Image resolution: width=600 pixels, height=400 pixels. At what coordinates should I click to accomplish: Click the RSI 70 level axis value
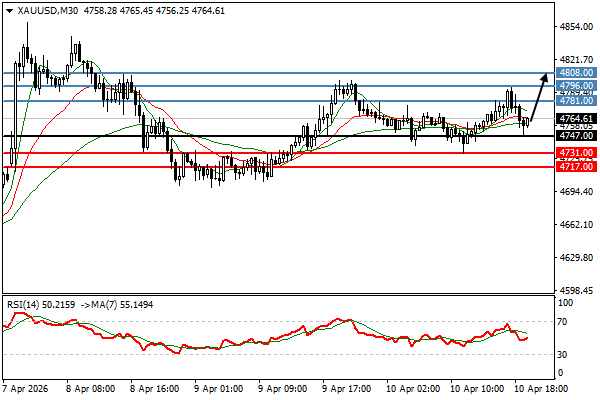click(x=564, y=321)
